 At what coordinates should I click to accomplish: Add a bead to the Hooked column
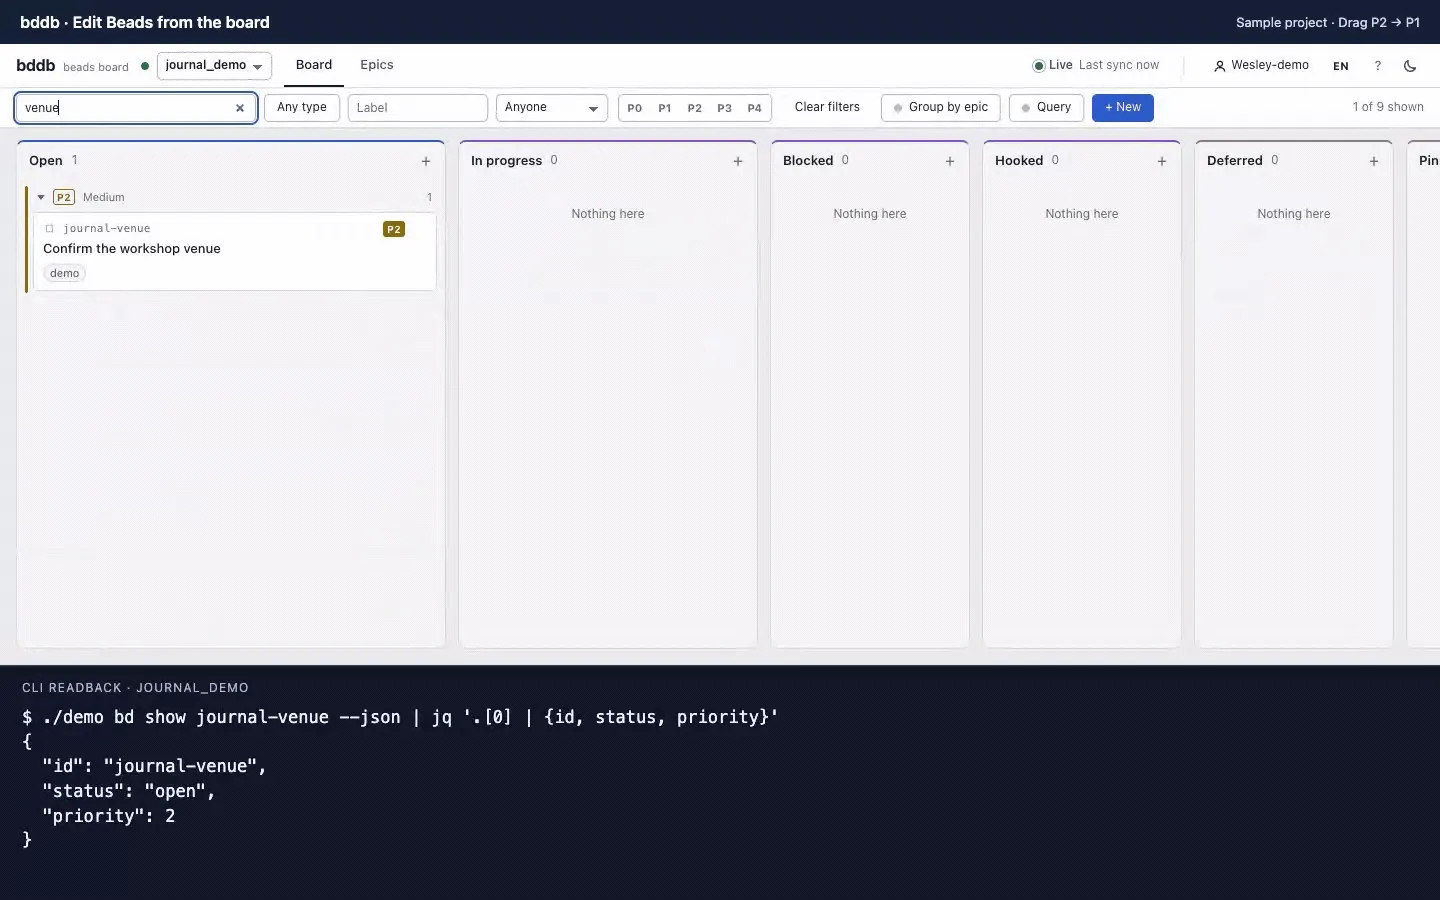coord(1162,161)
